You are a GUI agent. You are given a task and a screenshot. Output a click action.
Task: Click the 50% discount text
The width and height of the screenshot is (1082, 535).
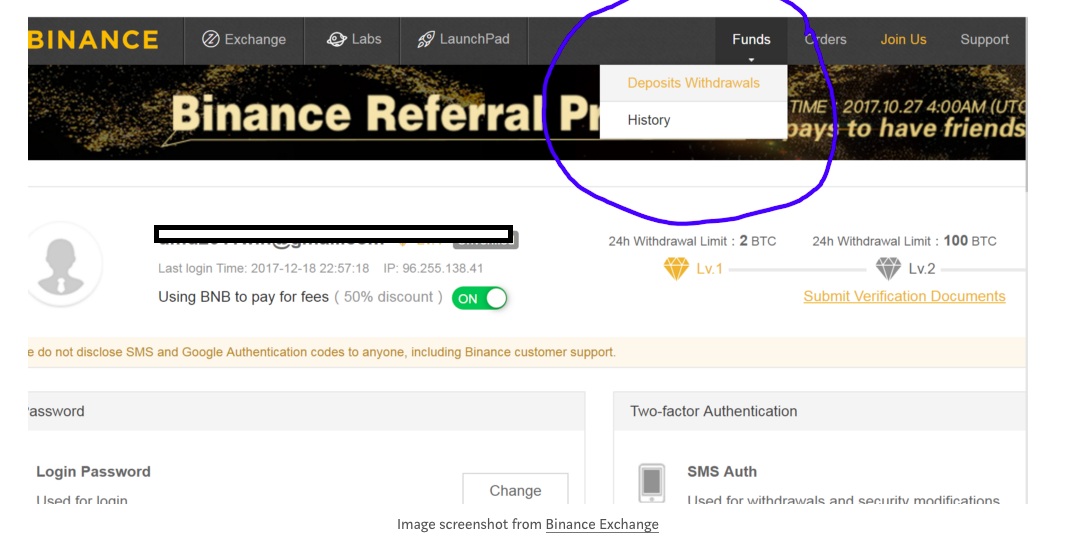point(388,298)
